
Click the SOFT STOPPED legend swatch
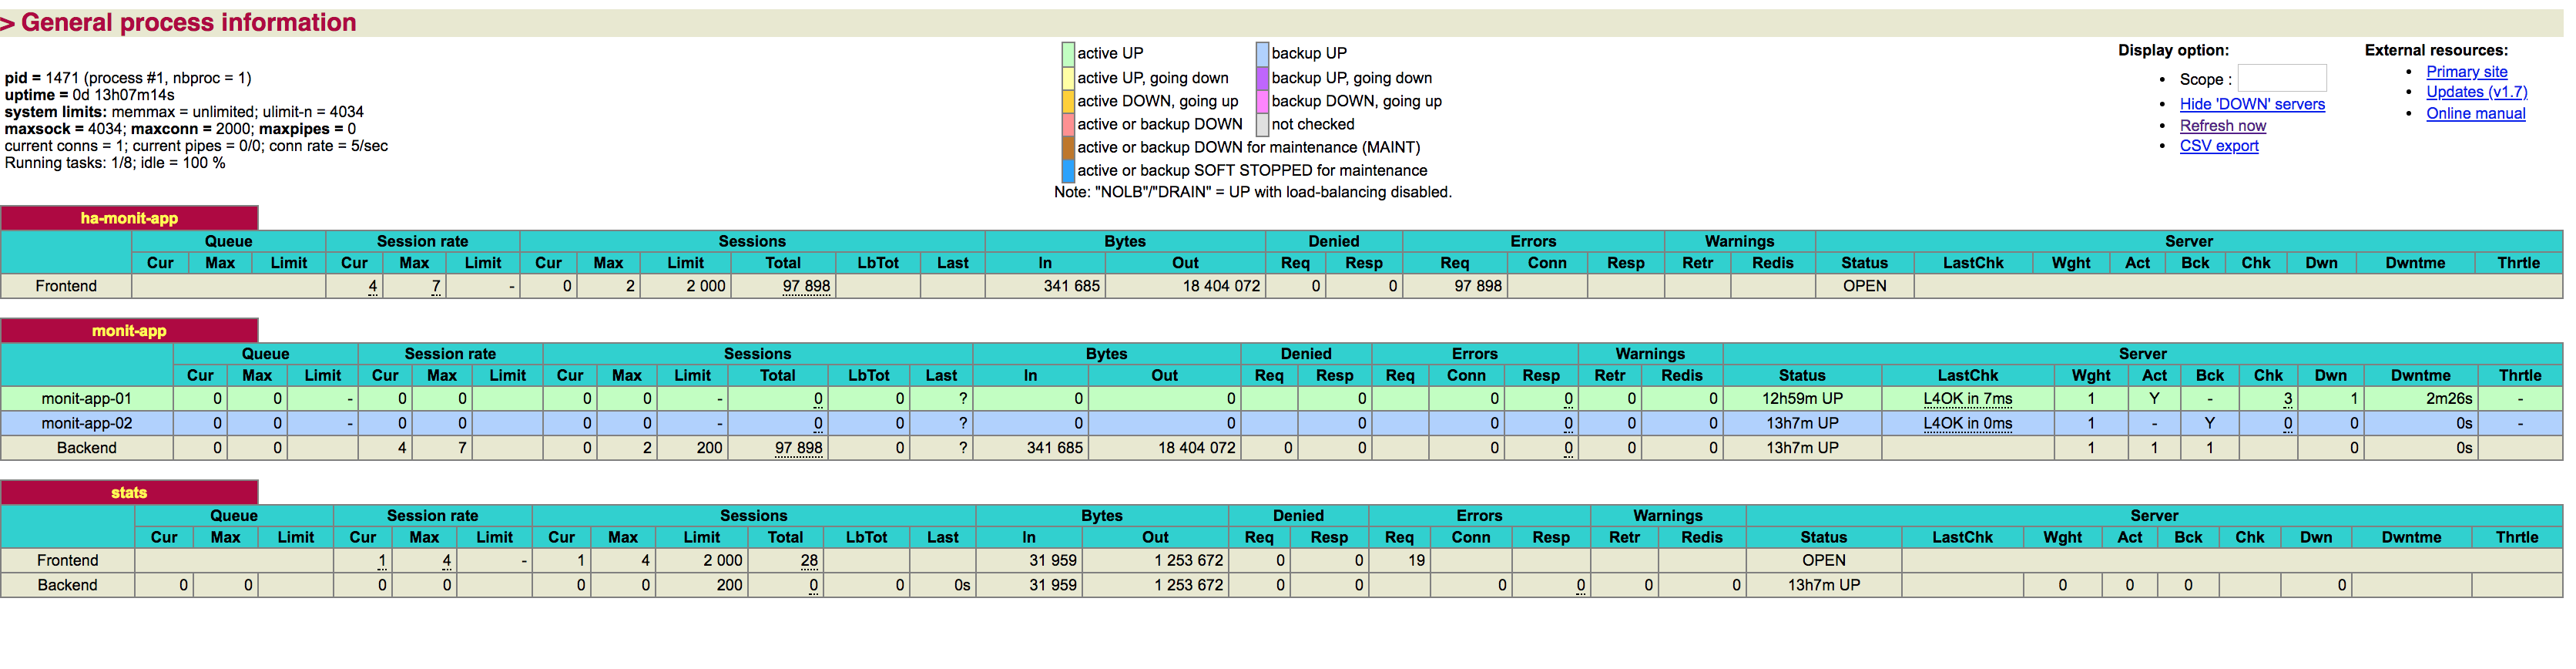[1068, 170]
